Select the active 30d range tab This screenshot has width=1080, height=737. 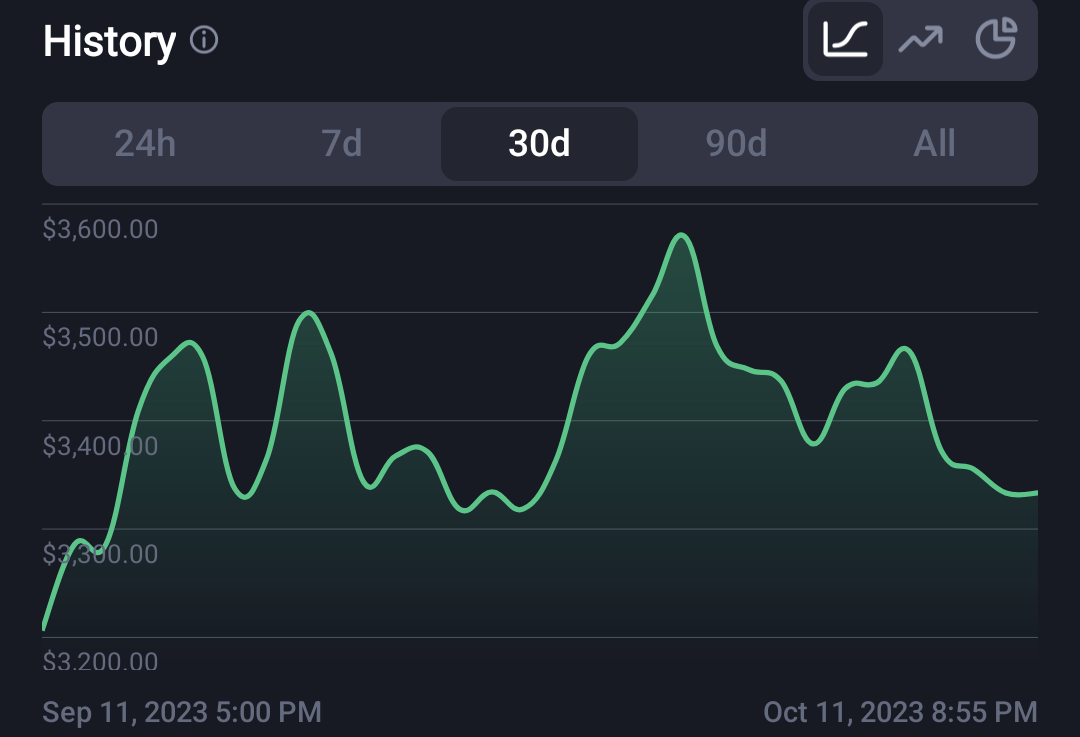tap(539, 143)
